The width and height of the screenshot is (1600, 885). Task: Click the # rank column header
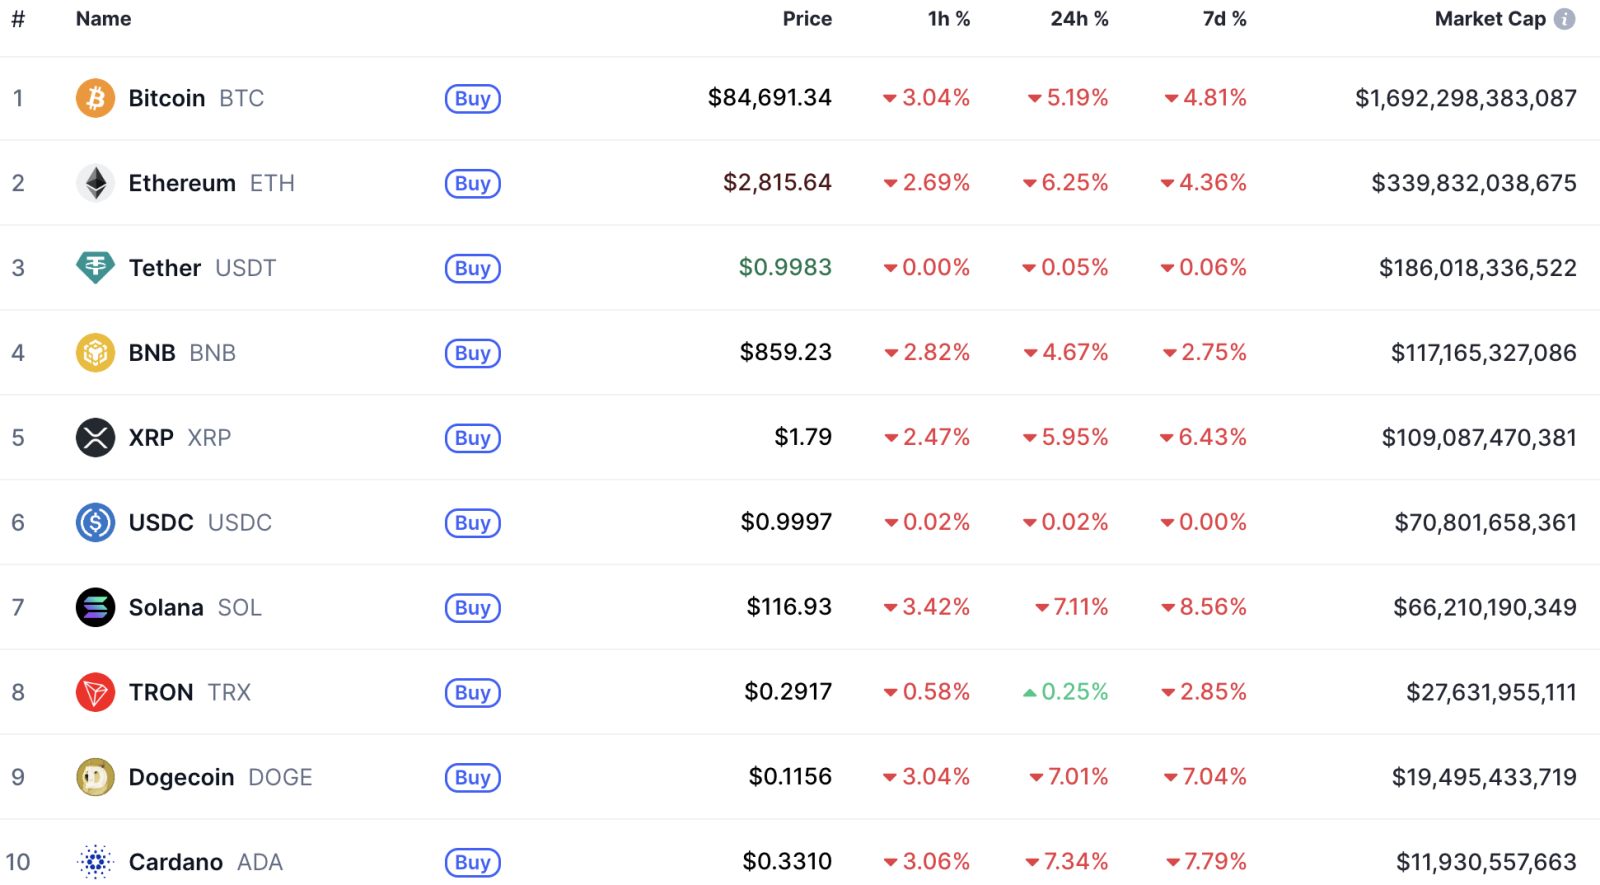pos(18,19)
